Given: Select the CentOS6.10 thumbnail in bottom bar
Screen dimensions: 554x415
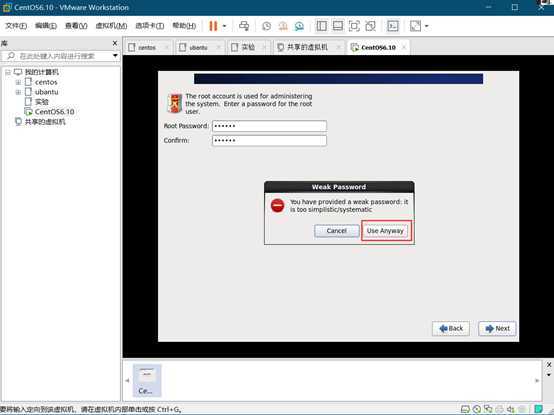Looking at the screenshot, I should pos(147,380).
